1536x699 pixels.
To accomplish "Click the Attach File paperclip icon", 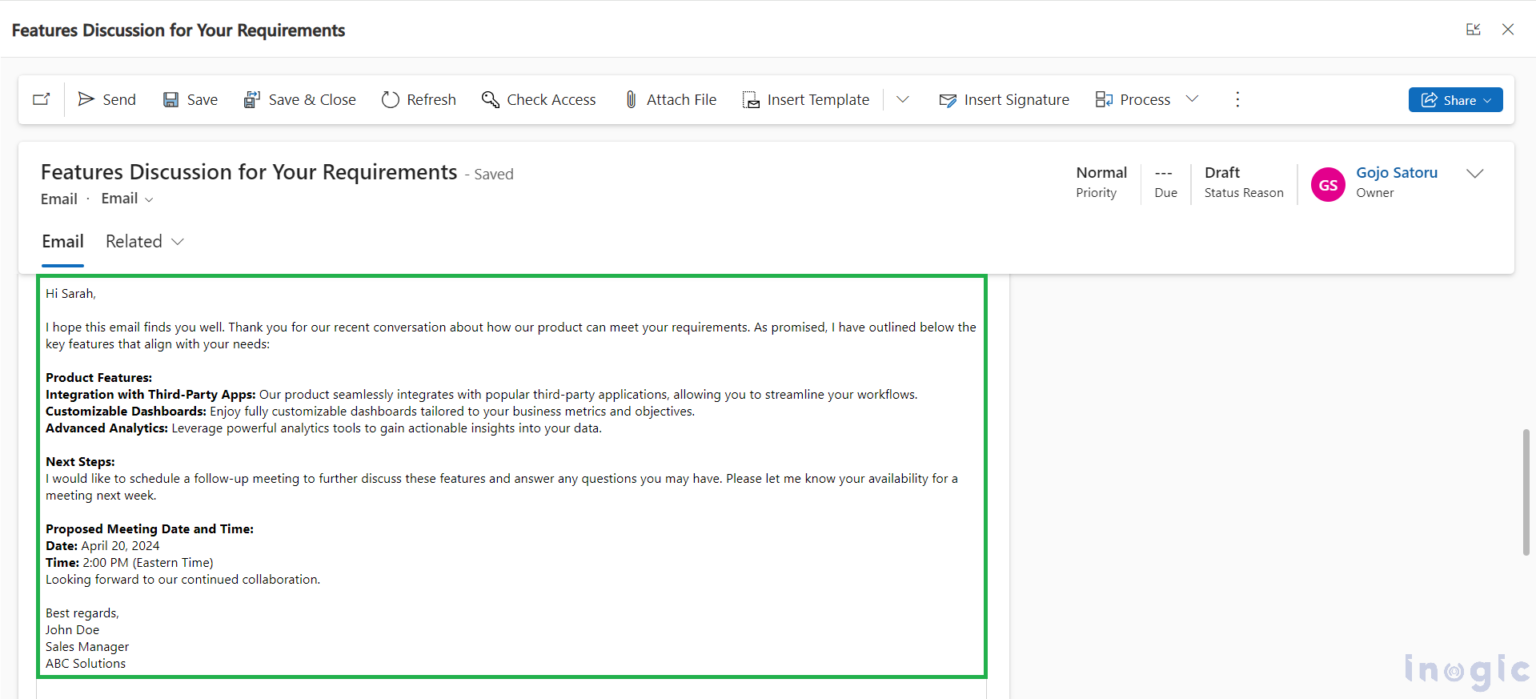I will coord(631,99).
